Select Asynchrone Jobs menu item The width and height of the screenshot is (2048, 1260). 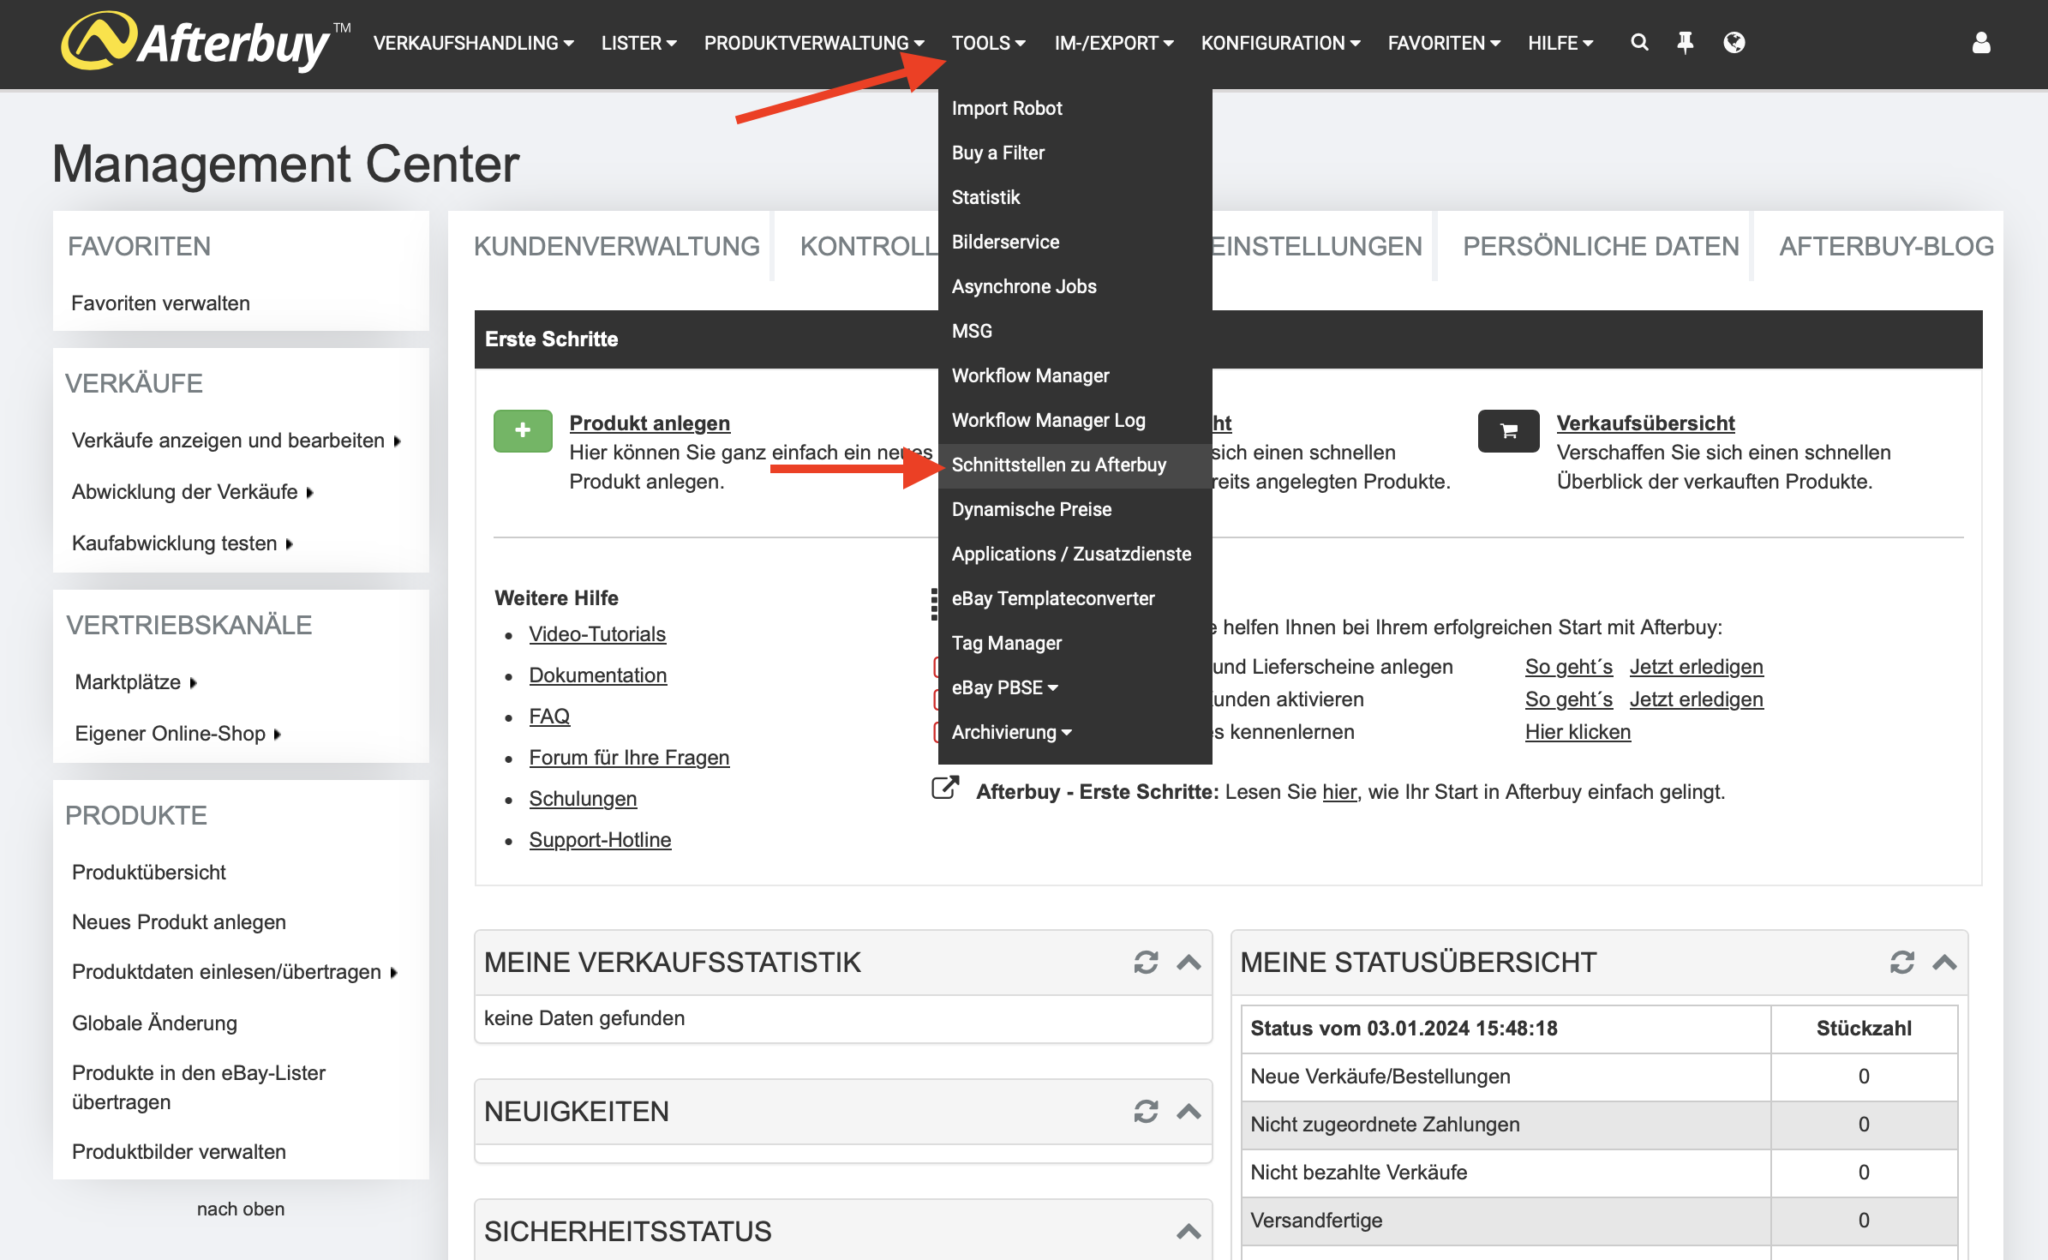point(1075,286)
